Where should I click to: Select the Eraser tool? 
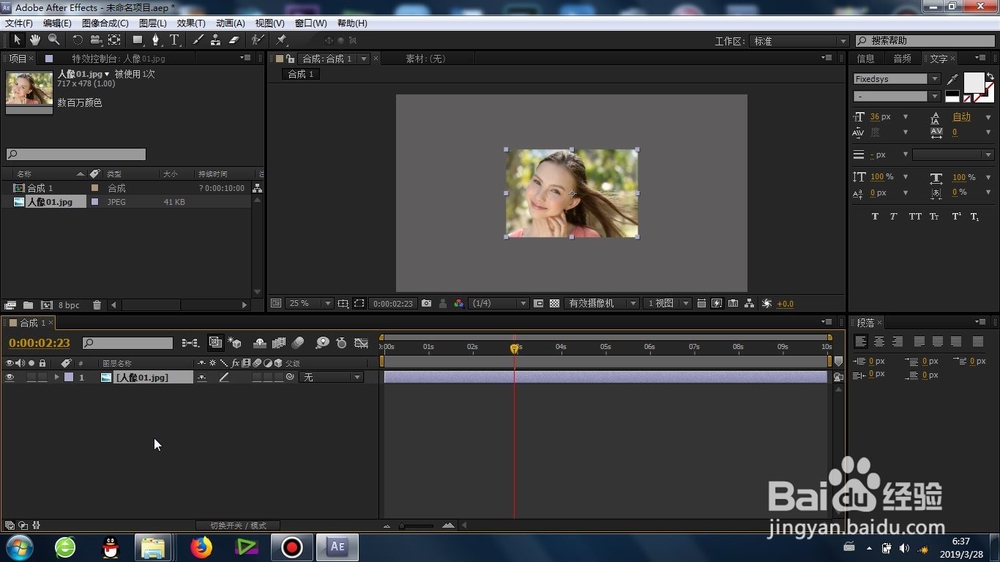click(x=234, y=40)
